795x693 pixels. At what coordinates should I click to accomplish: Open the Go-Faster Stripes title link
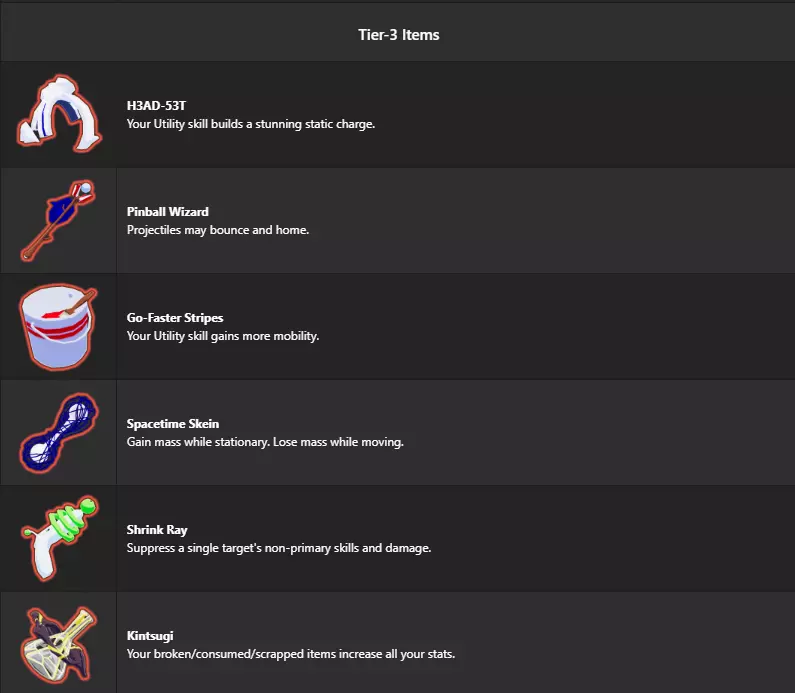tap(175, 317)
